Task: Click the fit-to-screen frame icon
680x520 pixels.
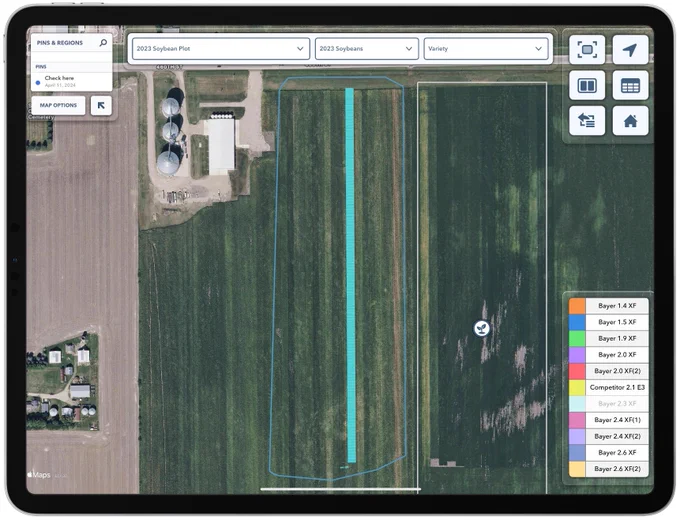Action: [x=587, y=49]
